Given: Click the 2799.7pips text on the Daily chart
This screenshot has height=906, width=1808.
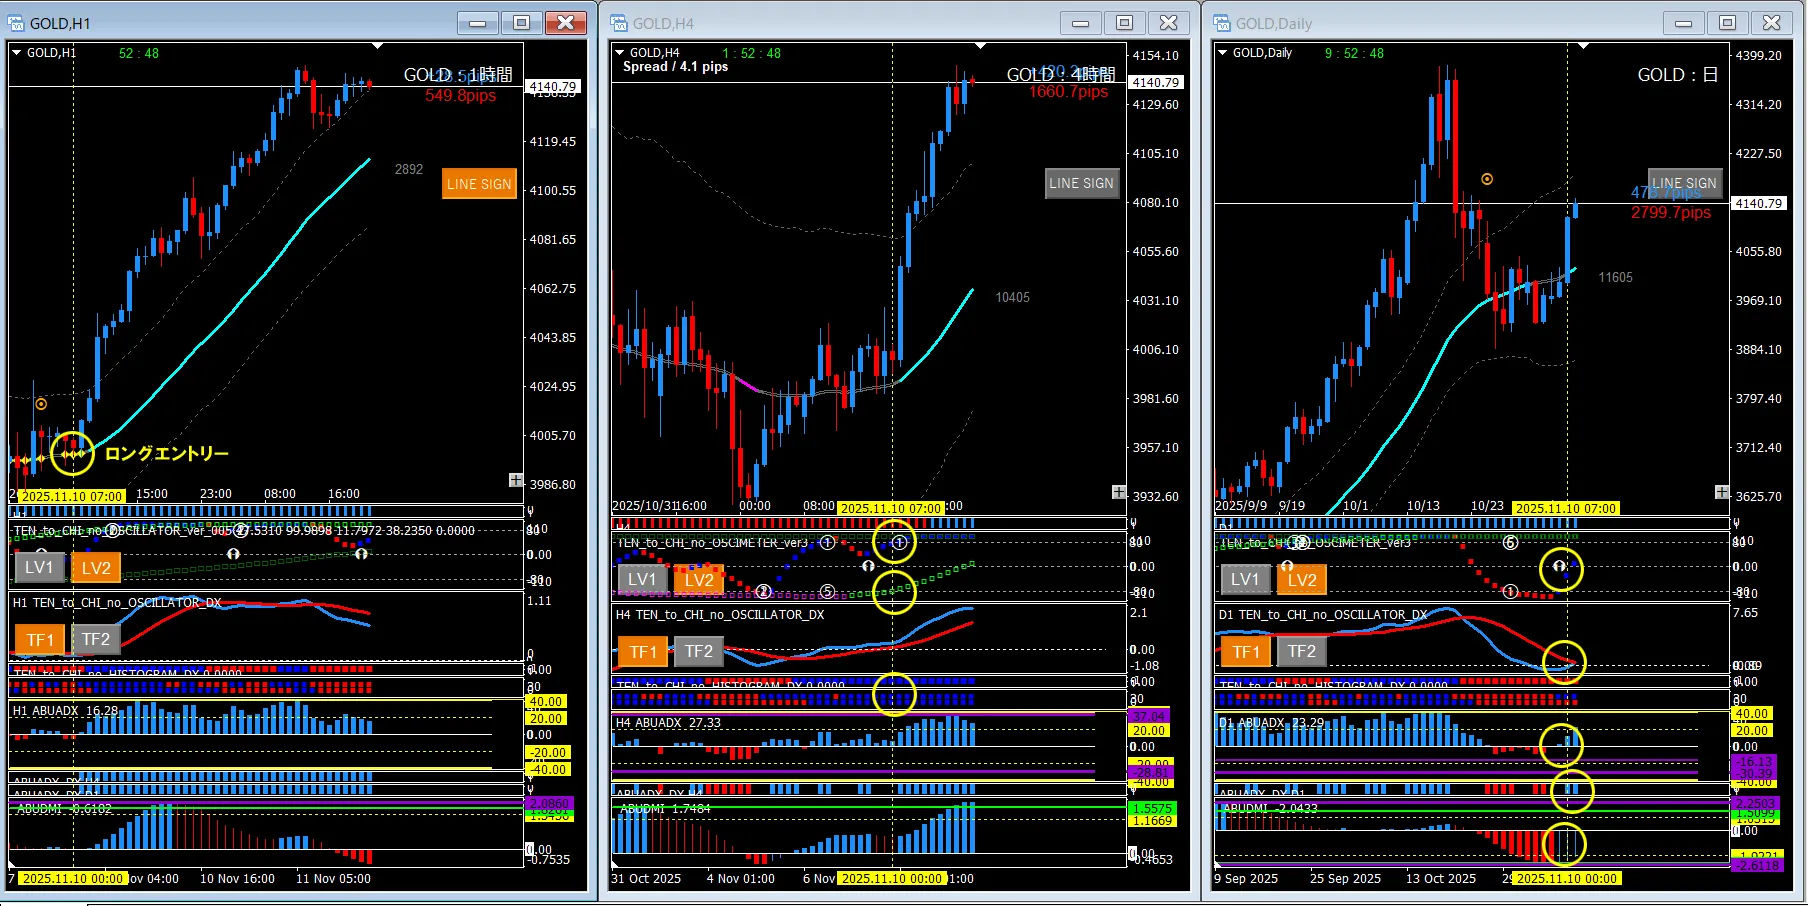Looking at the screenshot, I should [x=1671, y=213].
